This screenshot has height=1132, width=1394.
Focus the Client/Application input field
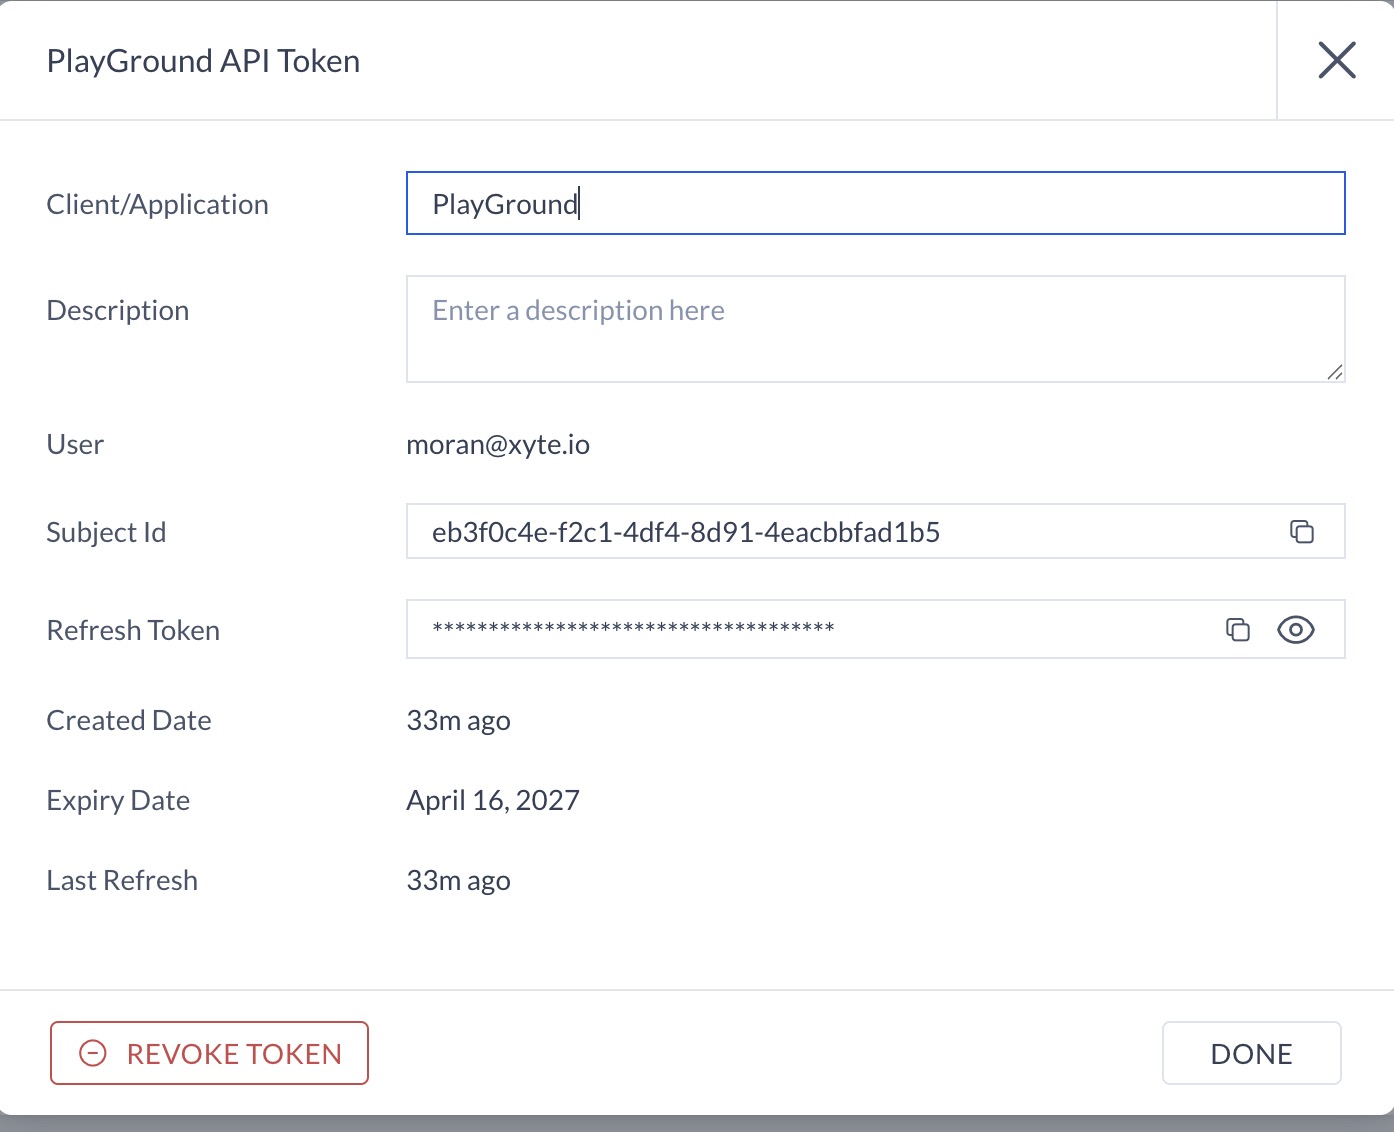click(875, 203)
